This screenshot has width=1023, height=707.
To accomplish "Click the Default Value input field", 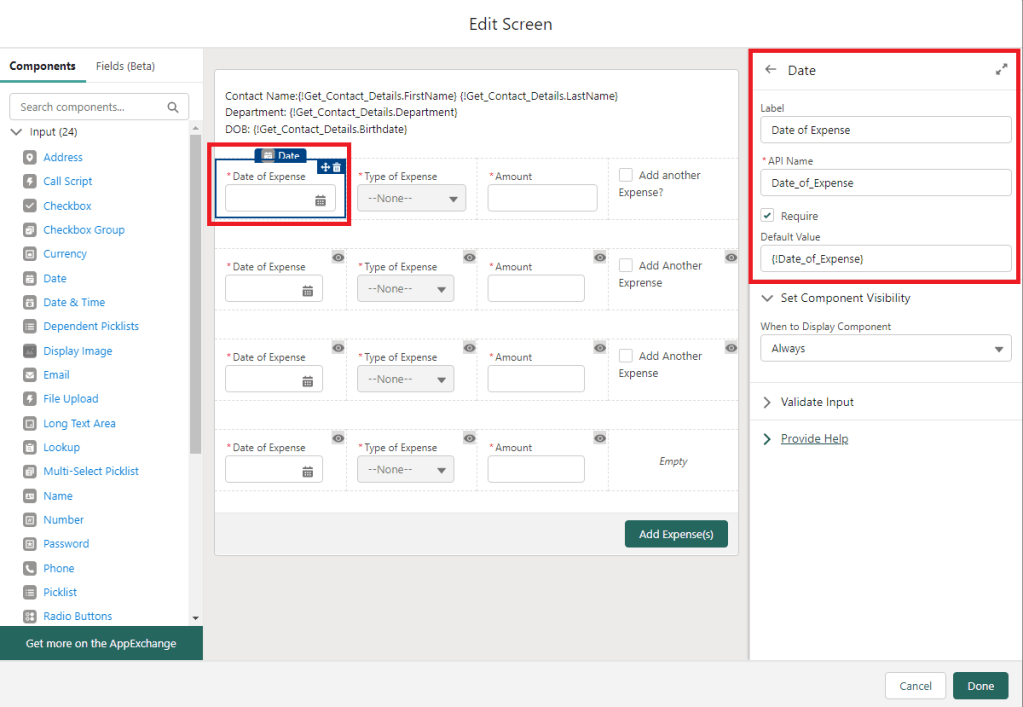I will pyautogui.click(x=885, y=258).
